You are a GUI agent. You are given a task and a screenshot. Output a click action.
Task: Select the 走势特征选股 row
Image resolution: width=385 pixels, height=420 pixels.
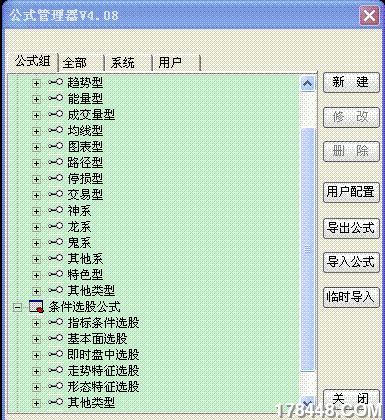tap(103, 371)
